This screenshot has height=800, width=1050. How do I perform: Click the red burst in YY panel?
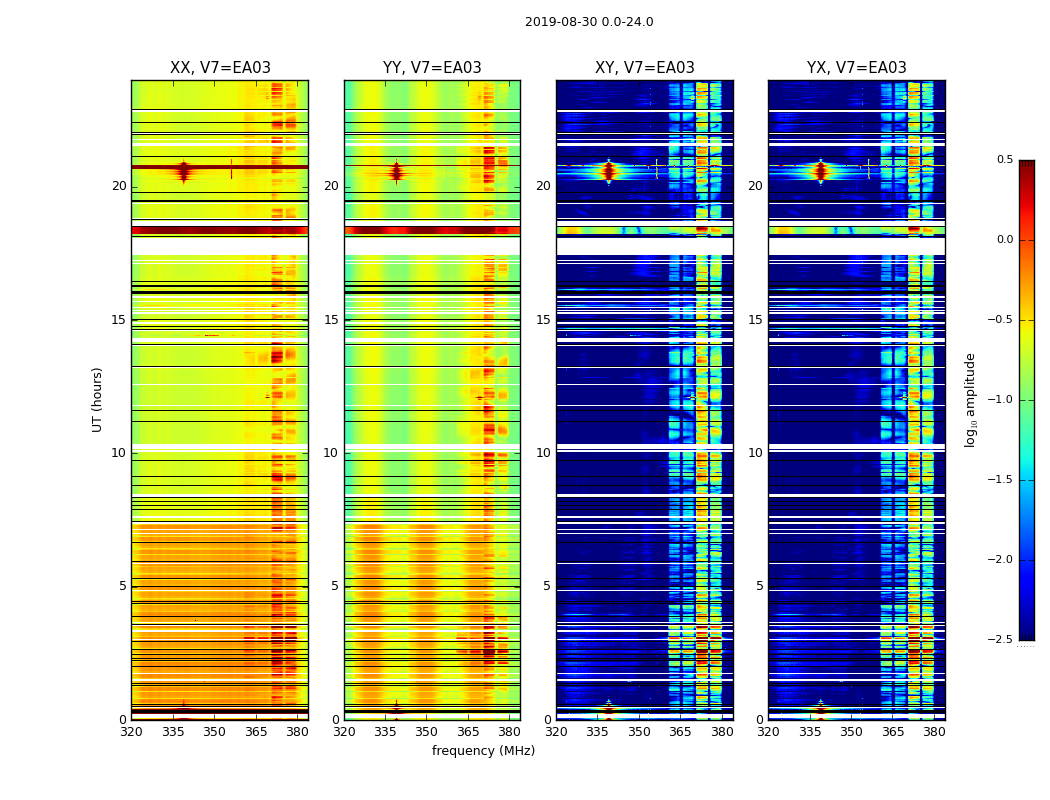click(x=396, y=172)
